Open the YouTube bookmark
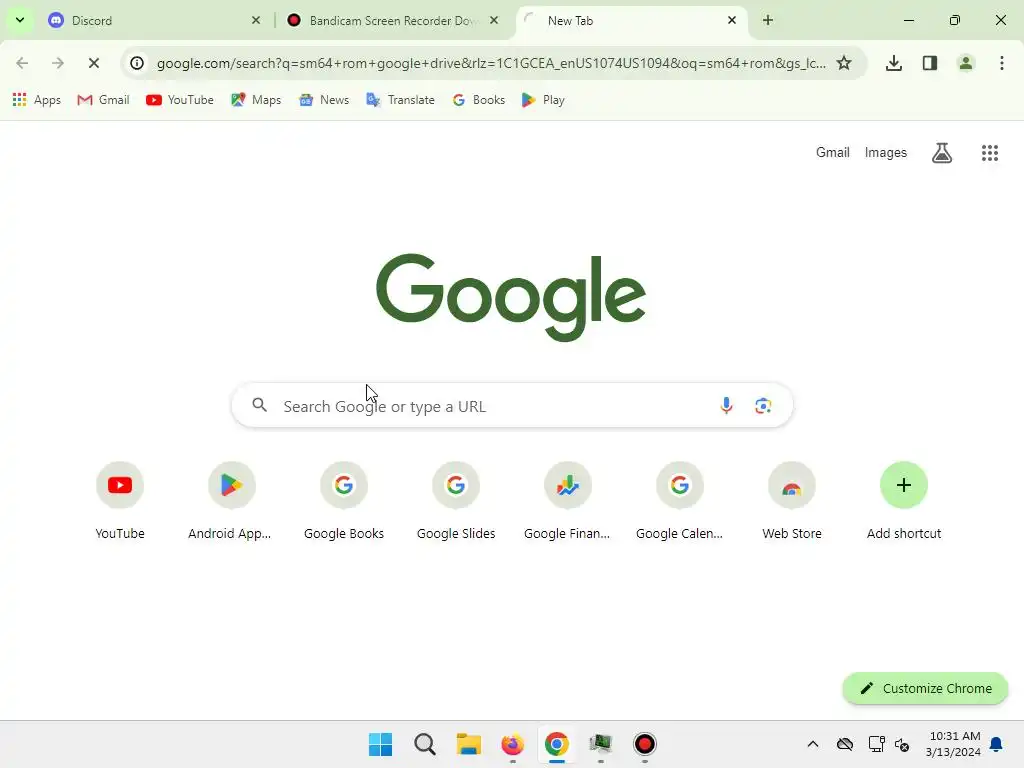1024x768 pixels. tap(180, 100)
